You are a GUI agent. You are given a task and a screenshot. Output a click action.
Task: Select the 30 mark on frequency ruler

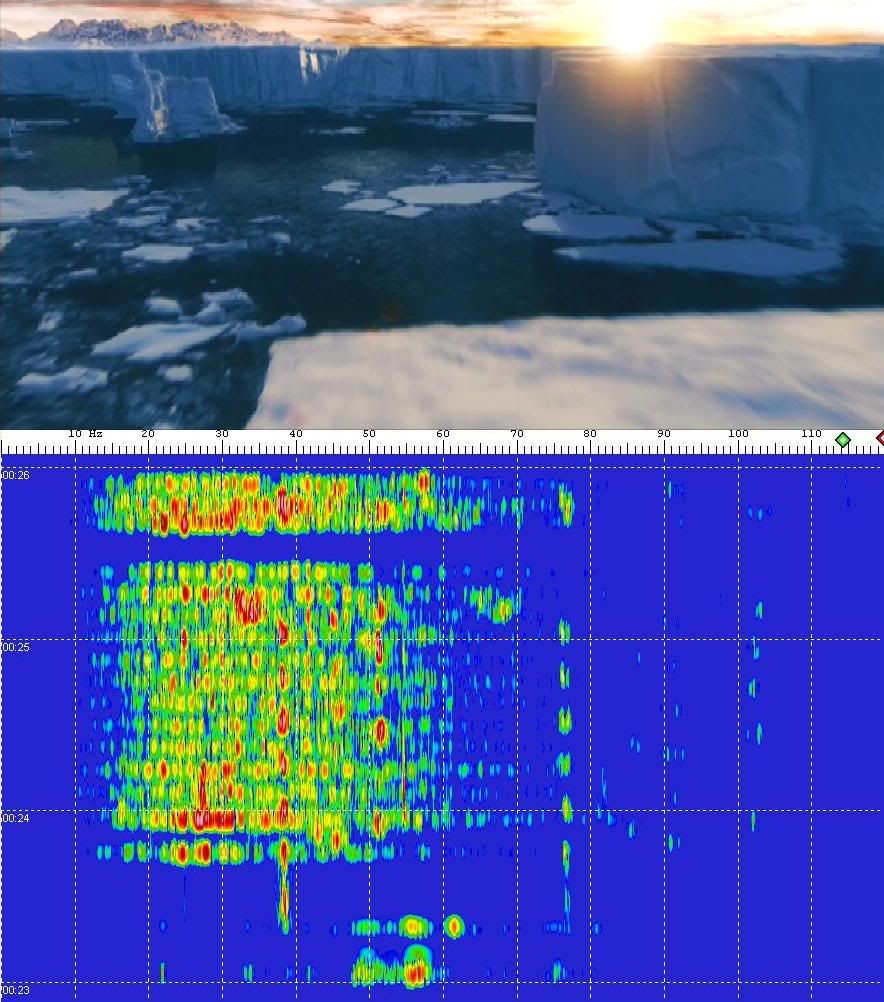click(x=222, y=434)
